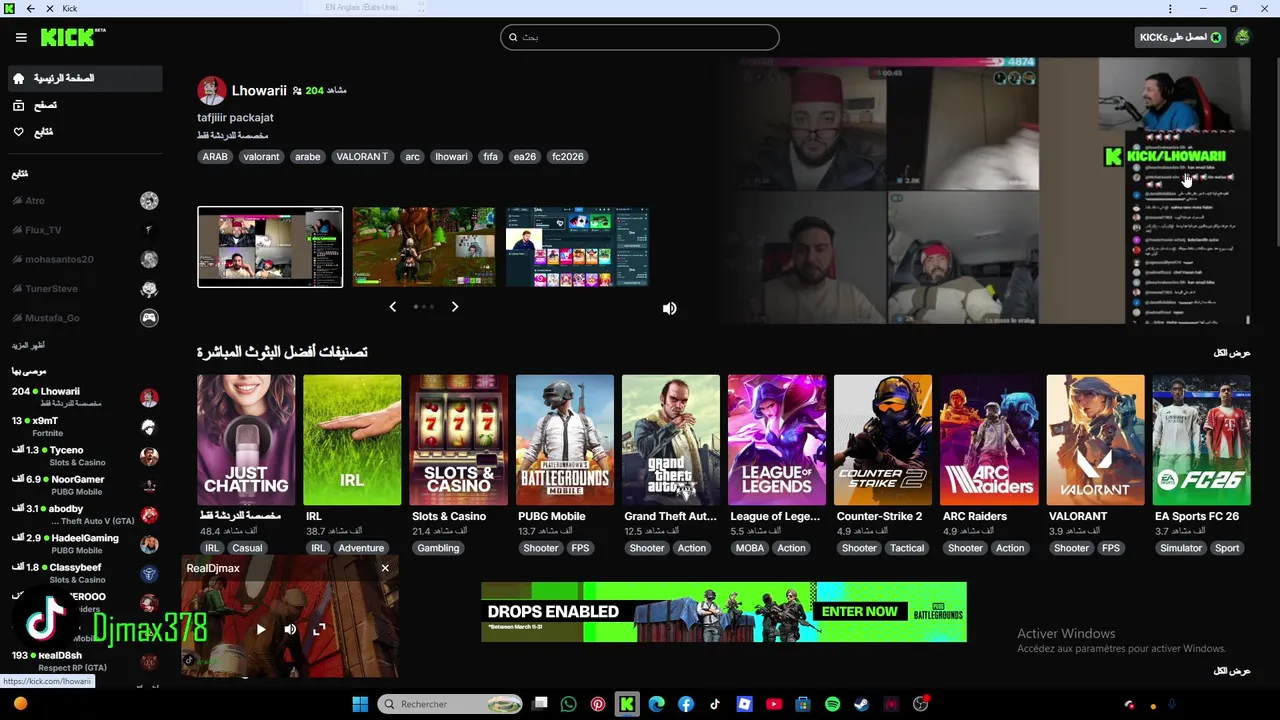This screenshot has width=1280, height=720.
Task: Open mohasantos20 followed channel
Action: (85, 259)
